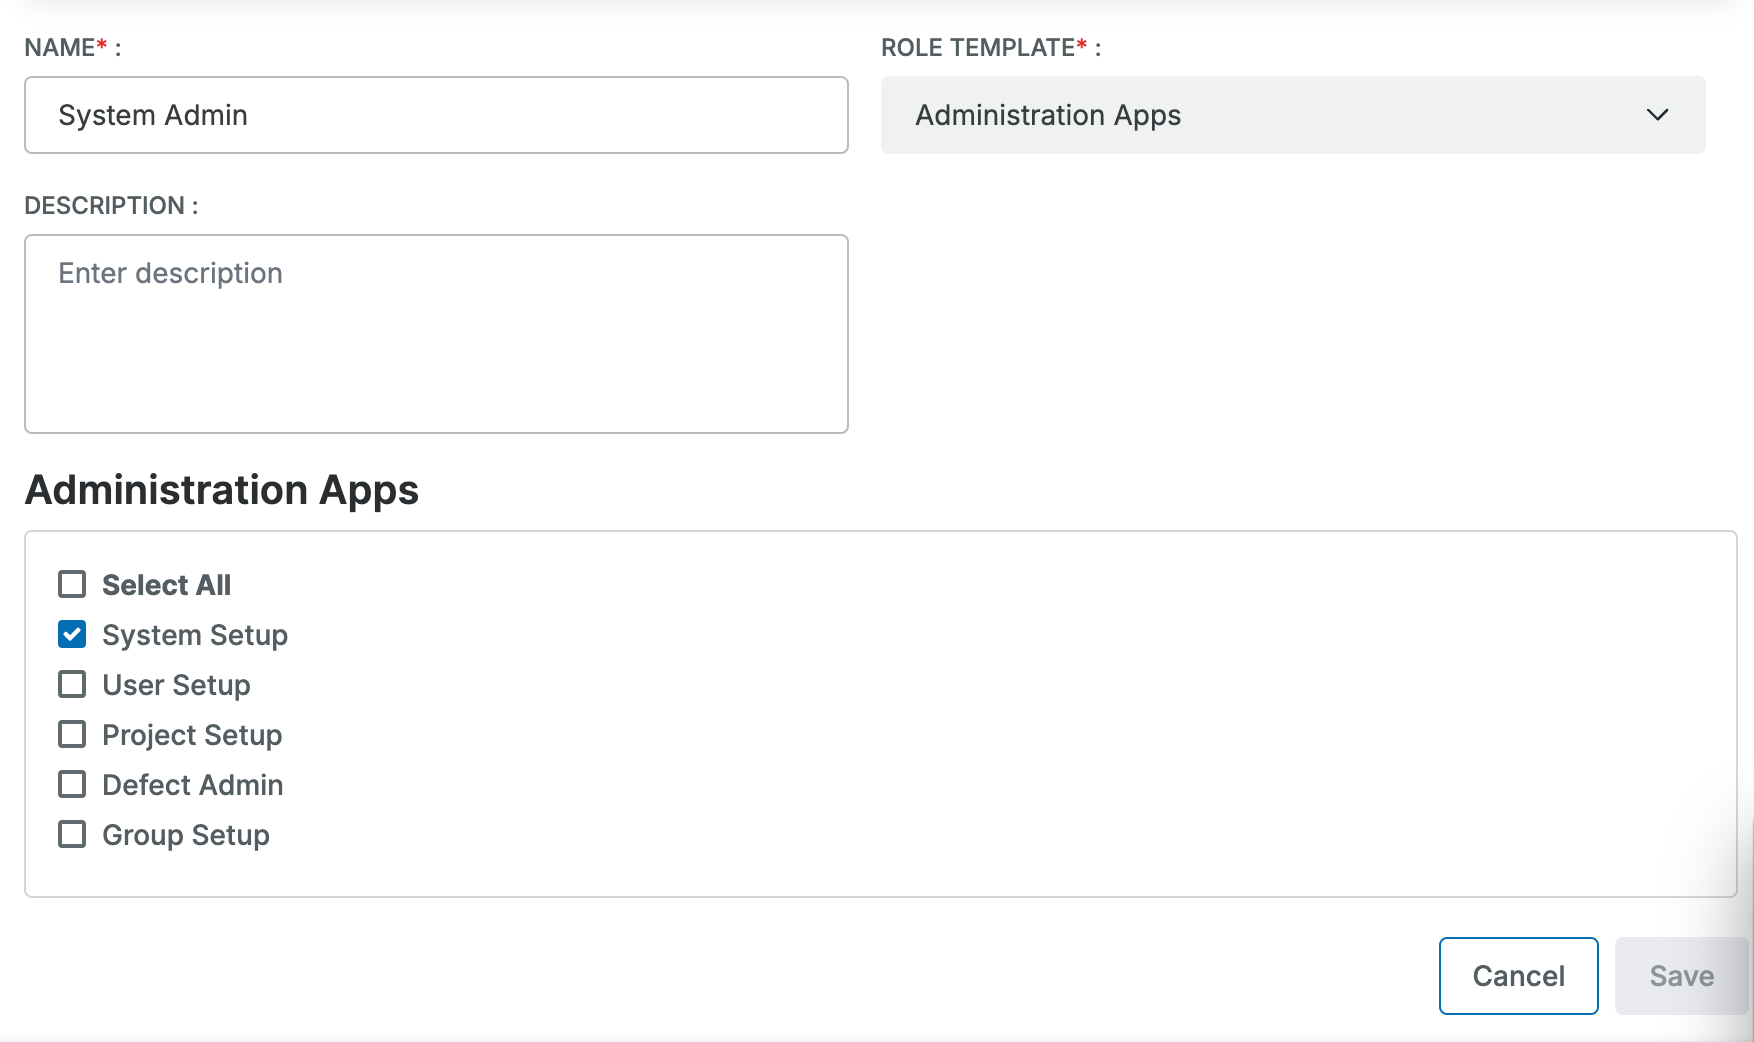Viewport: 1754px width, 1042px height.
Task: Select the System Admin name text
Action: pos(153,114)
